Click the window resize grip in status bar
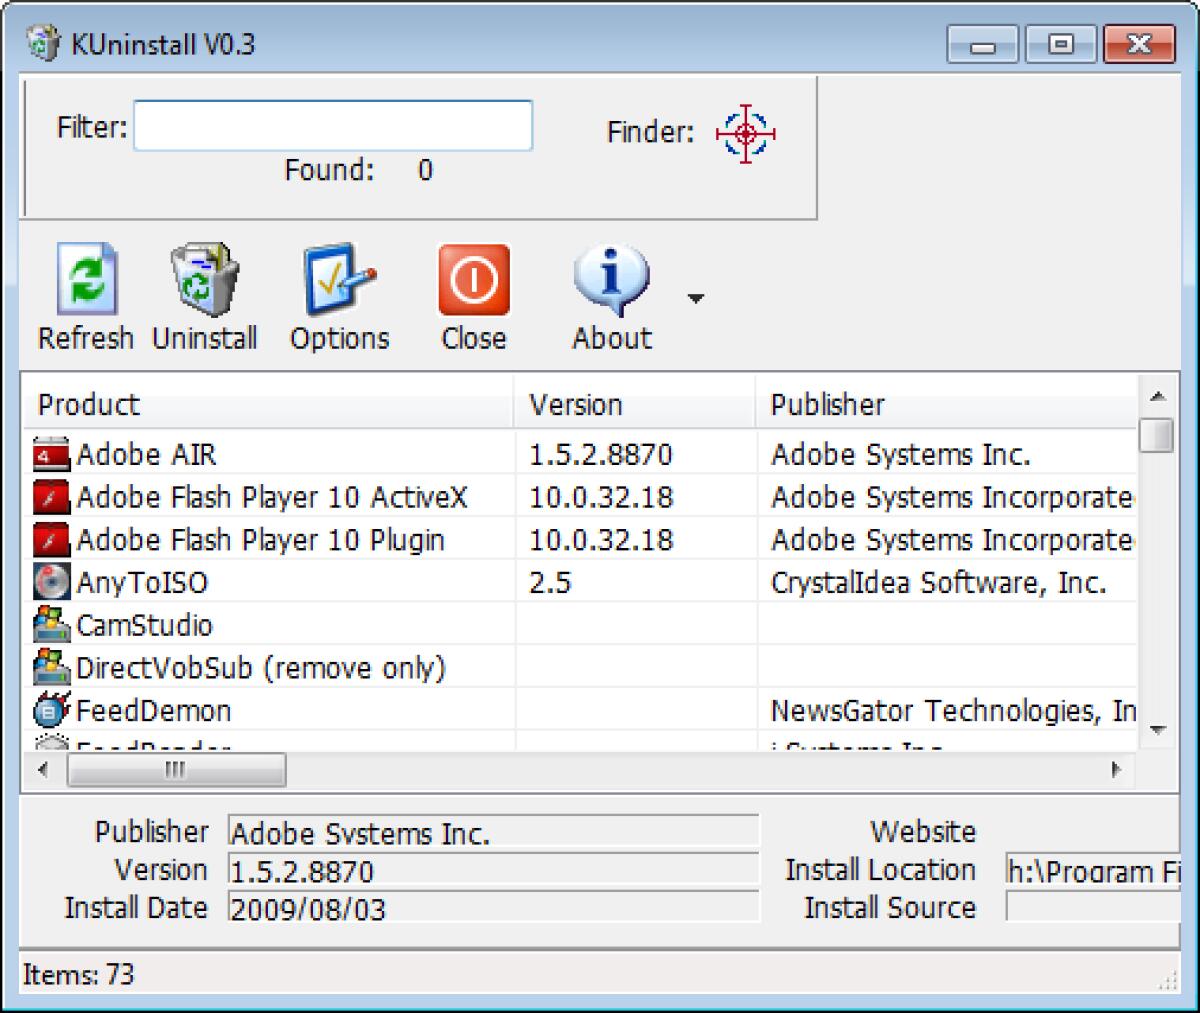Screen dimensions: 1200x1013 [x=1167, y=980]
